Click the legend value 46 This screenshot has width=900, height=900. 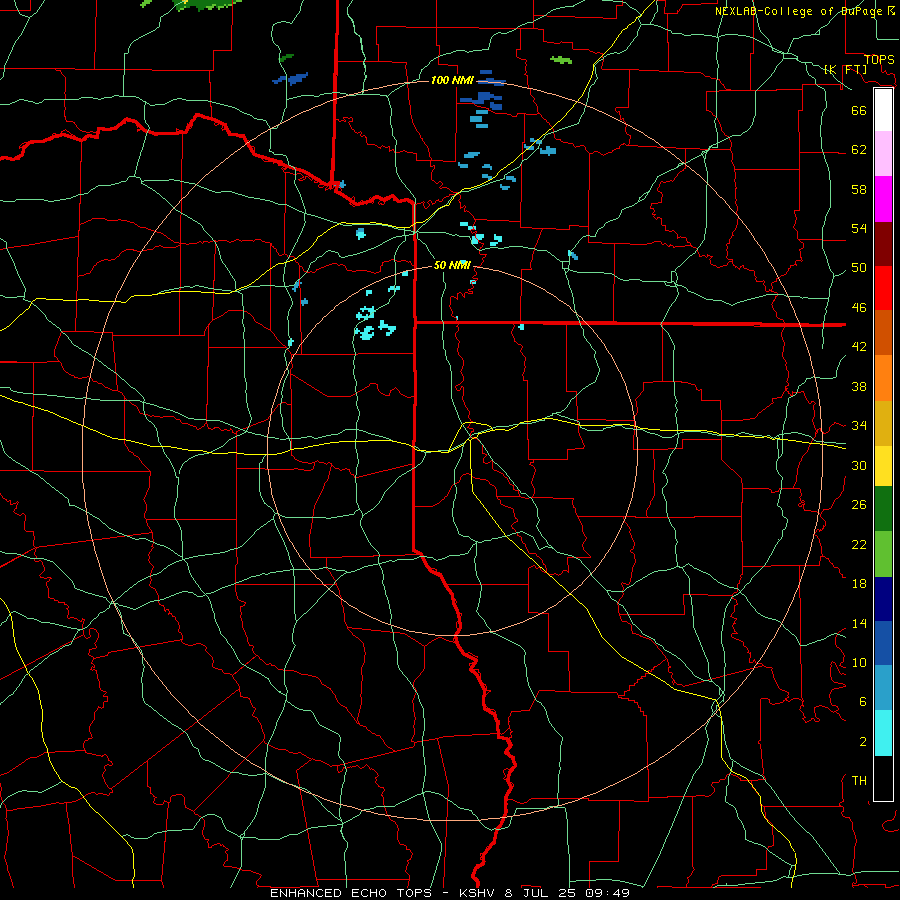(859, 308)
